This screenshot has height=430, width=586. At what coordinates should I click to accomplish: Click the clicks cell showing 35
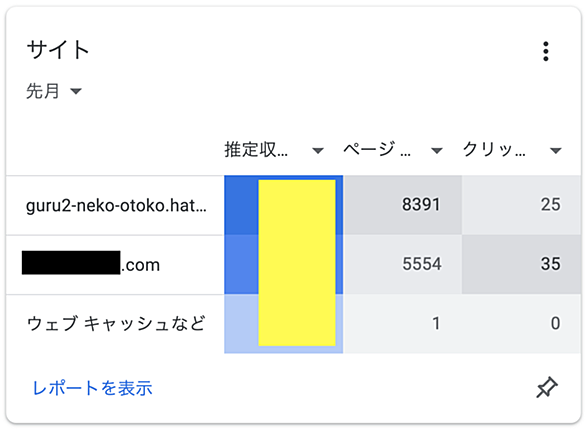(x=521, y=265)
